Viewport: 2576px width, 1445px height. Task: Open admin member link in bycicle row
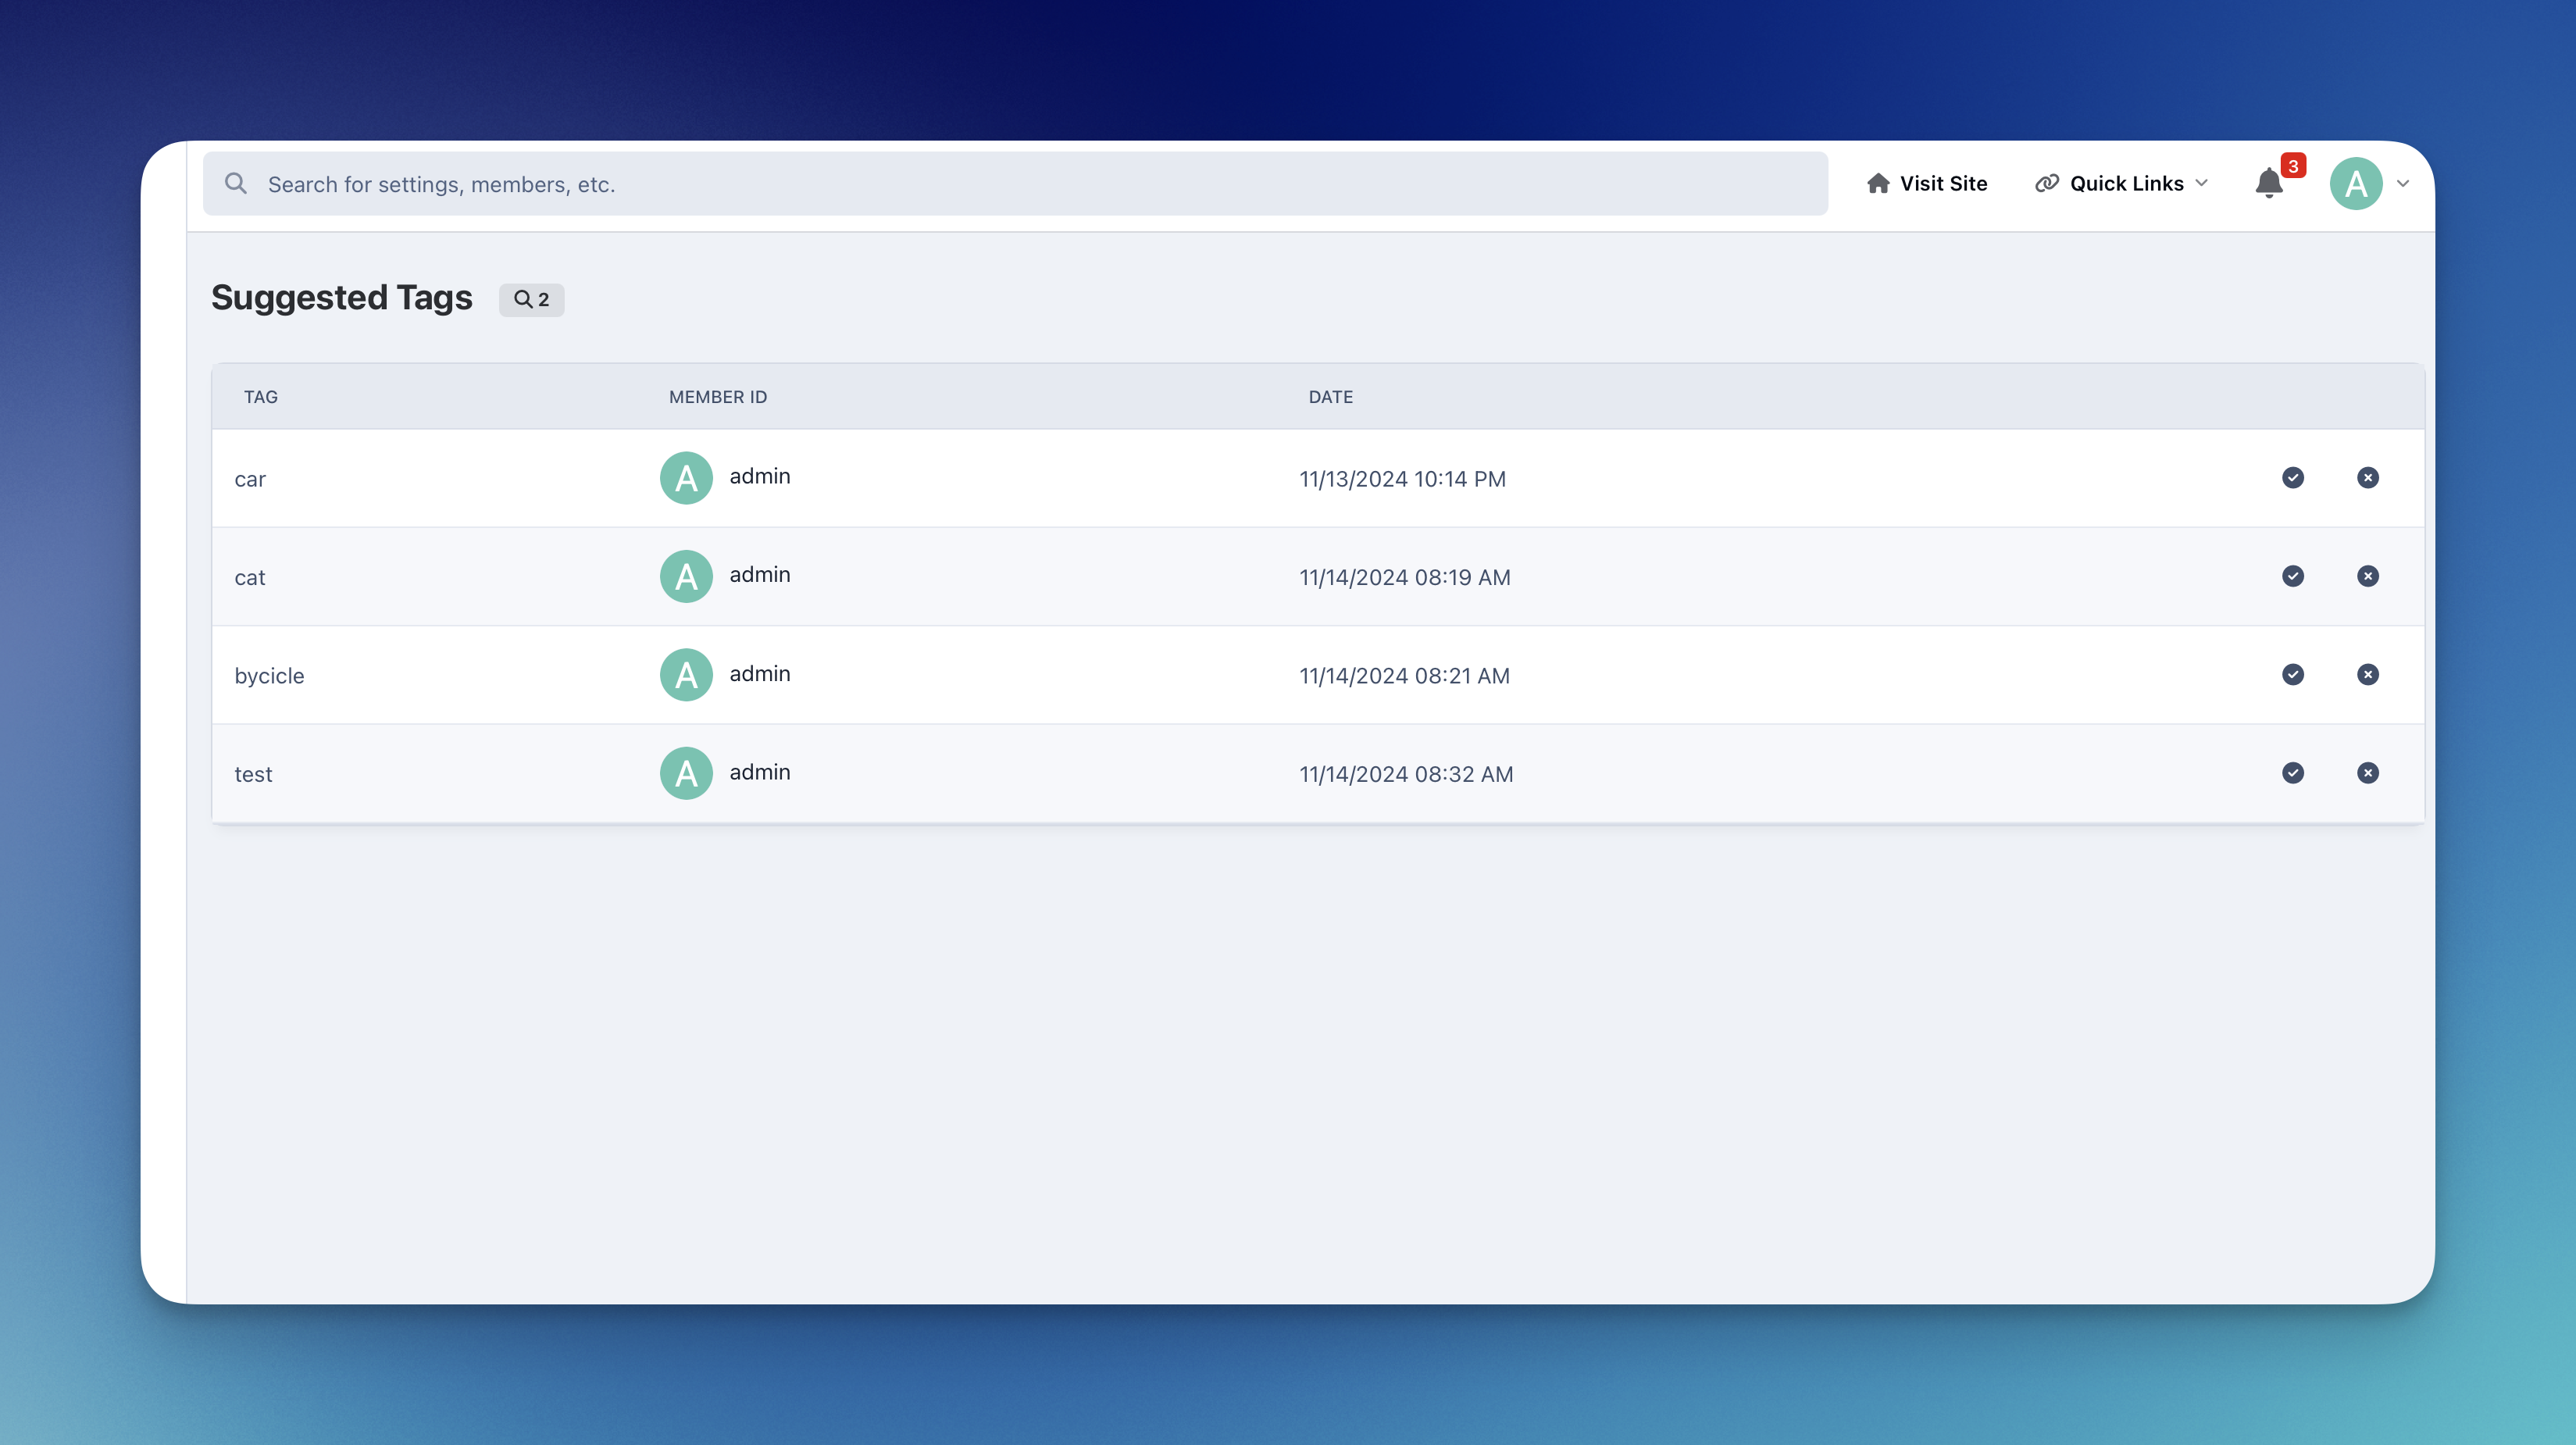tap(760, 673)
